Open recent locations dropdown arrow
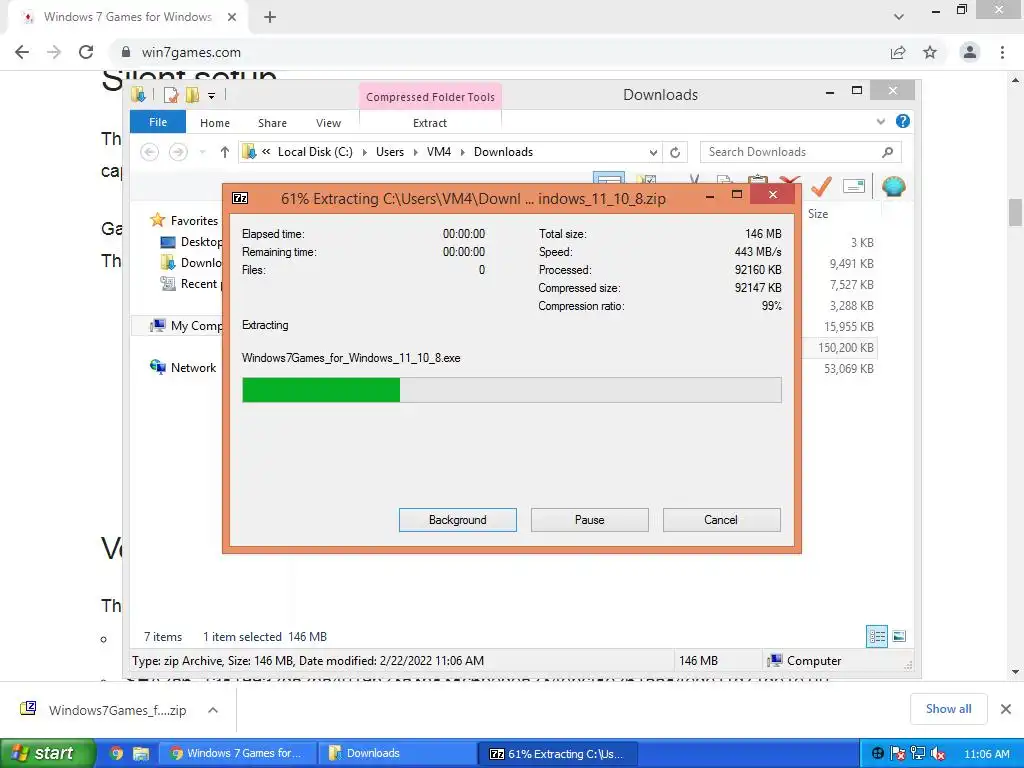The height and width of the screenshot is (768, 1024). tap(202, 152)
